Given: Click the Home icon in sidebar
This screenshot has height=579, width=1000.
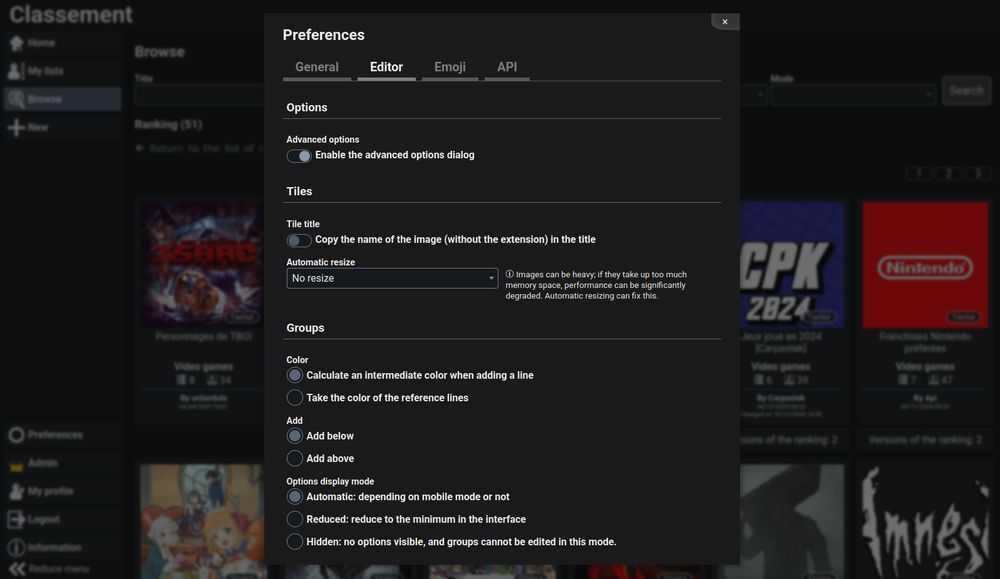Looking at the screenshot, I should (17, 43).
